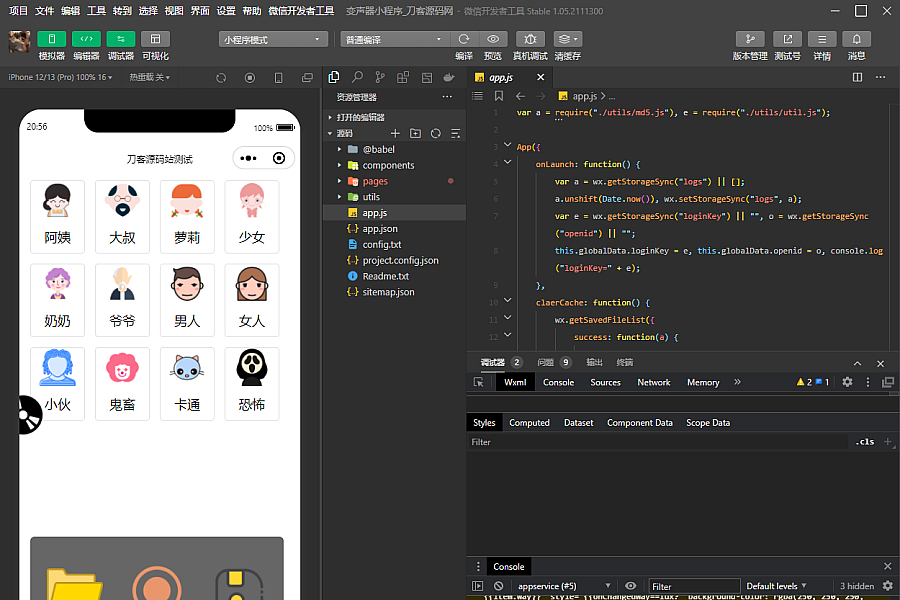
Task: Click the simulator stop record icon
Action: point(250,78)
